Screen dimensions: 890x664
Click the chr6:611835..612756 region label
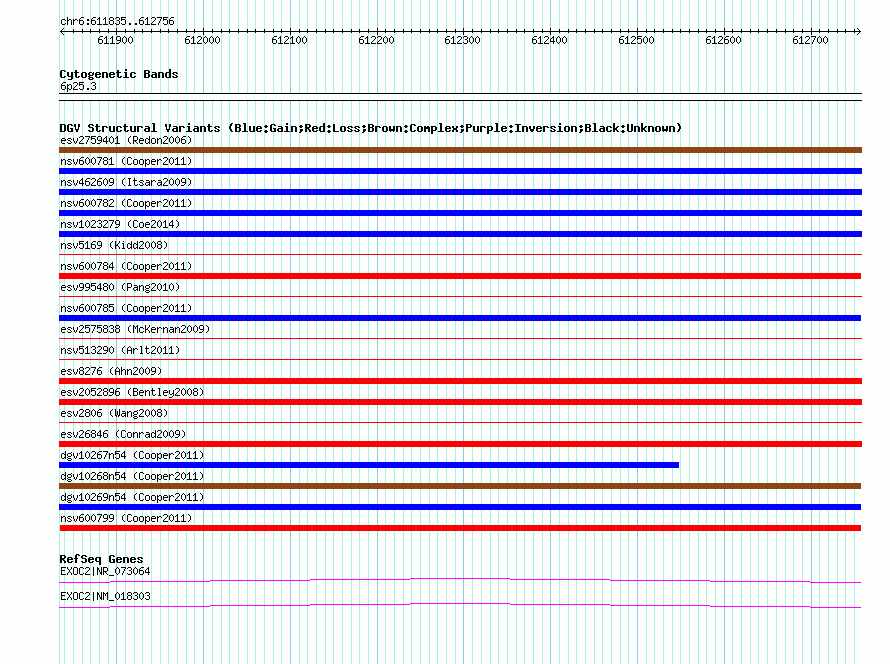tap(117, 22)
